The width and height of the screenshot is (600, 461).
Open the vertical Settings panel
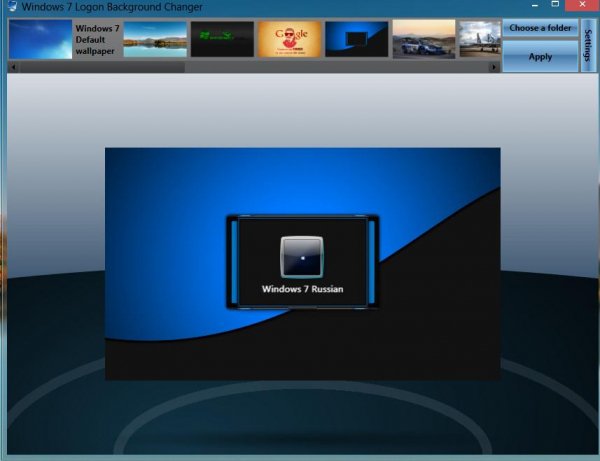[x=589, y=46]
